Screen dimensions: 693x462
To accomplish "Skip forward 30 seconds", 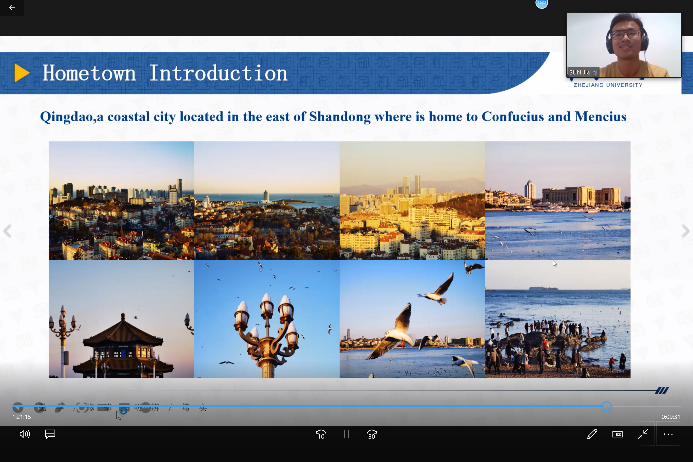I will click(x=372, y=434).
